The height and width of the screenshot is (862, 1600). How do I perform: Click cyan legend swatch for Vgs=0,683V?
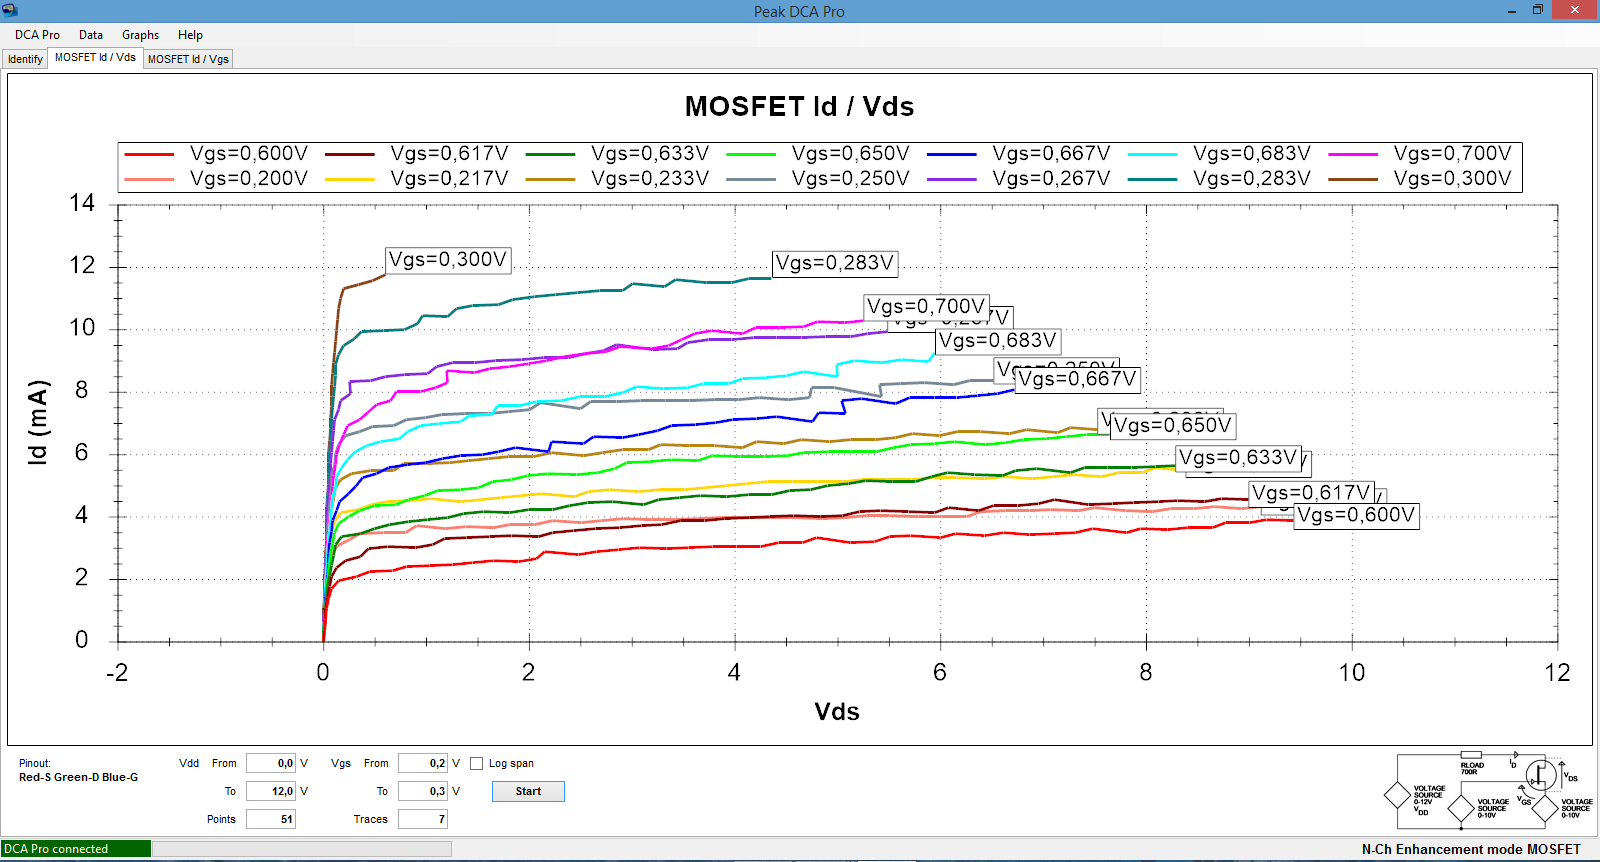click(x=1153, y=154)
